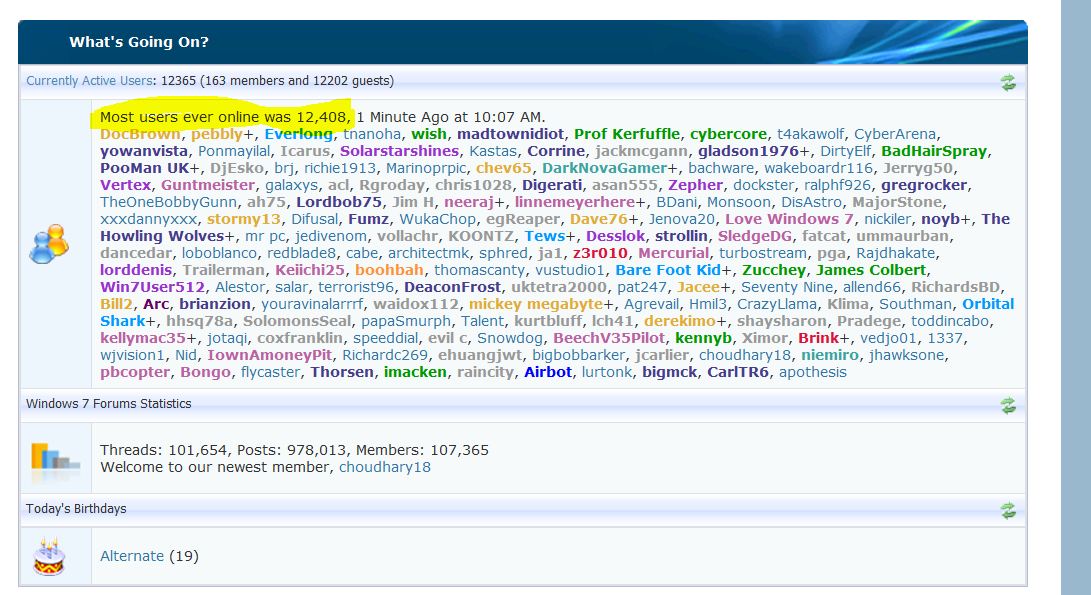The height and width of the screenshot is (595, 1091).
Task: Select user BadHairSpray
Action: (934, 151)
